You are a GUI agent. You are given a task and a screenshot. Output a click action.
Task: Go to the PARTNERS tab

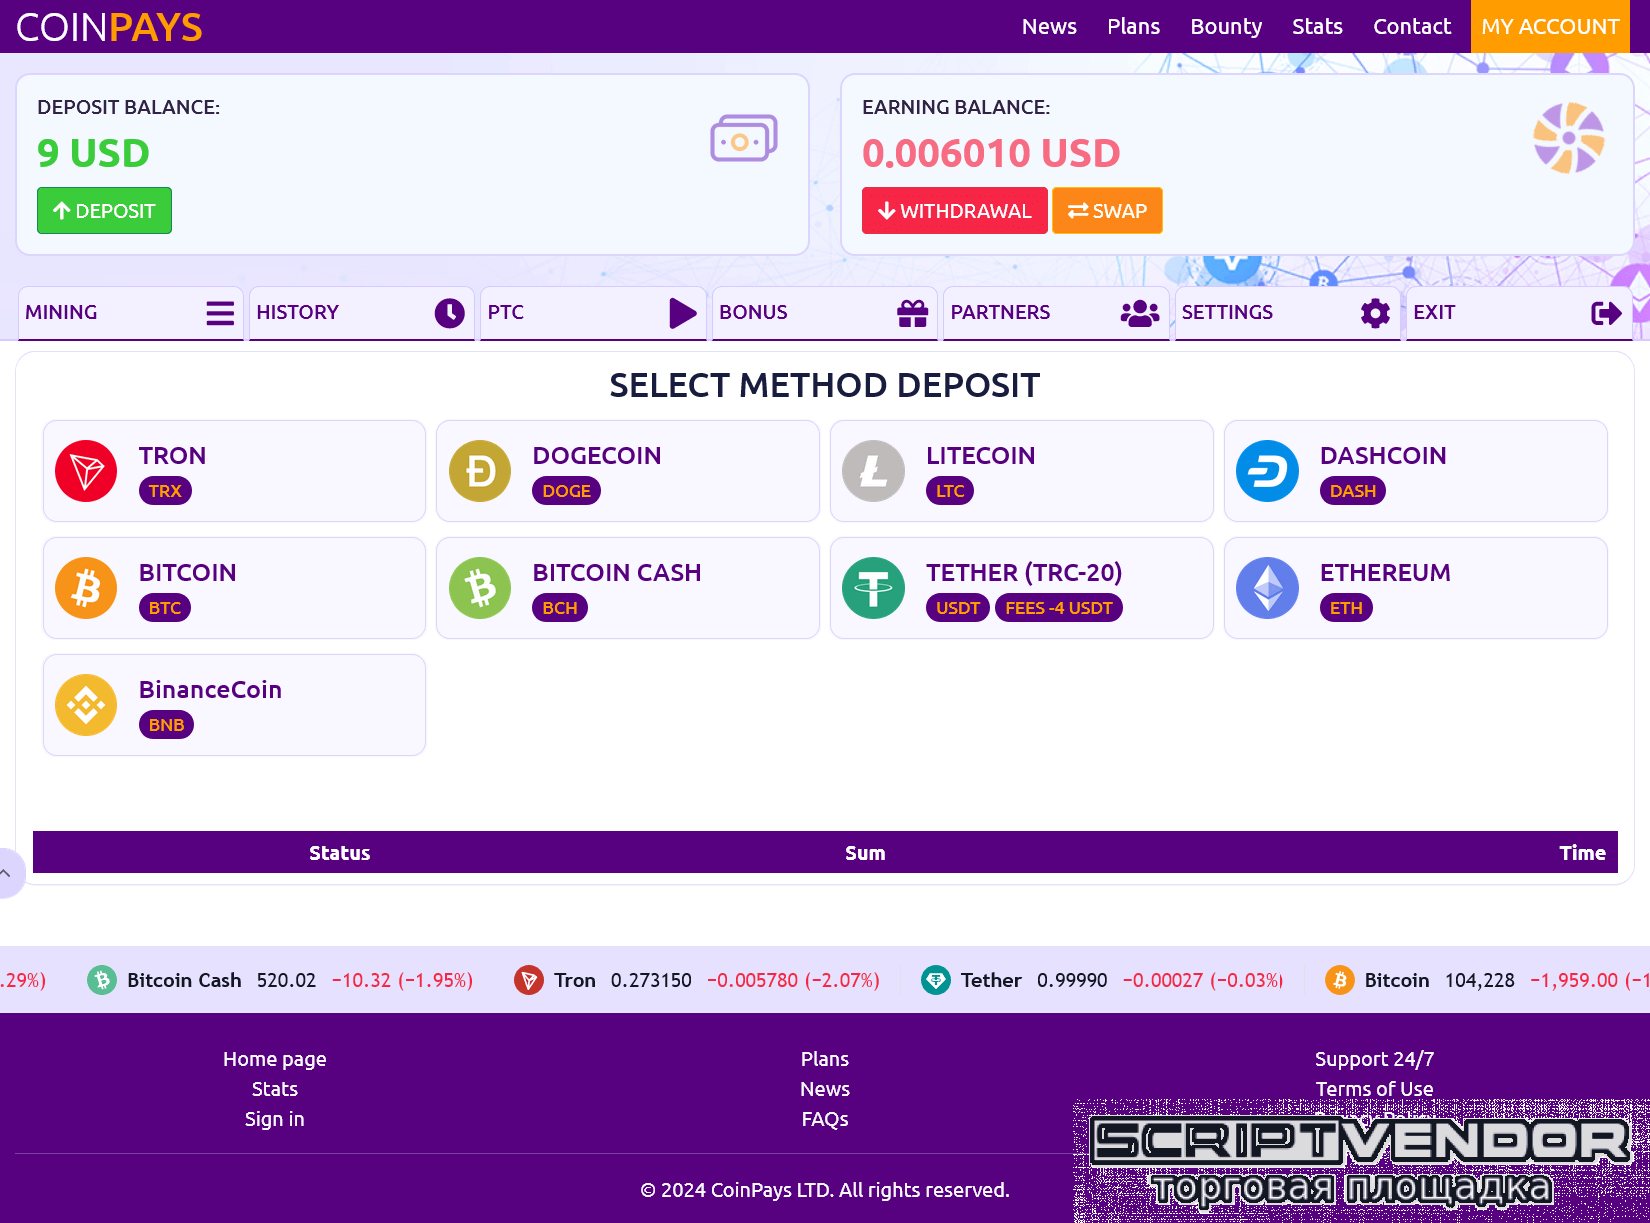(1056, 313)
